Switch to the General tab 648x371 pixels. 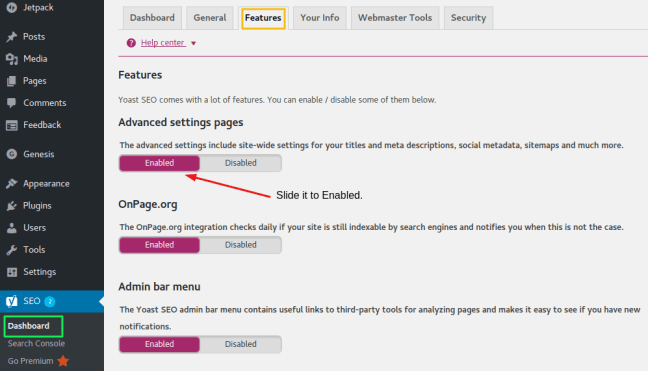point(210,18)
